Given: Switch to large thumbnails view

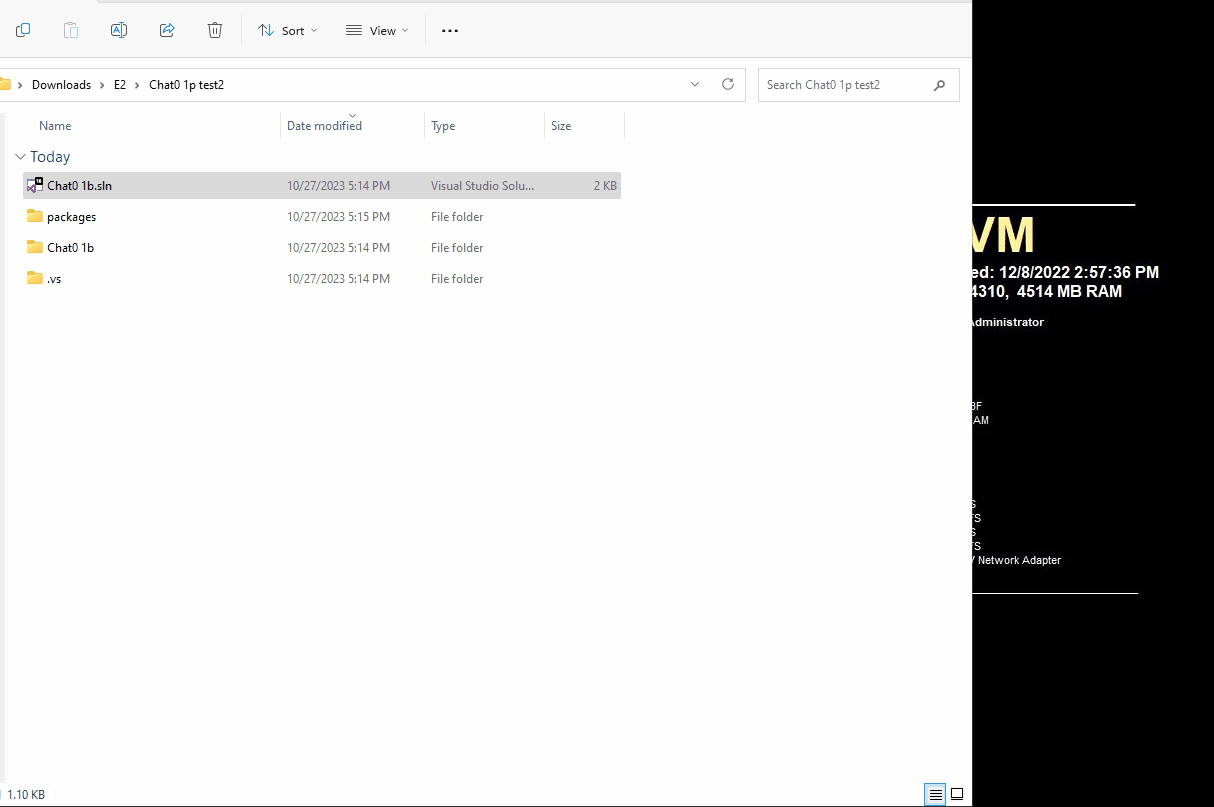Looking at the screenshot, I should (x=957, y=793).
